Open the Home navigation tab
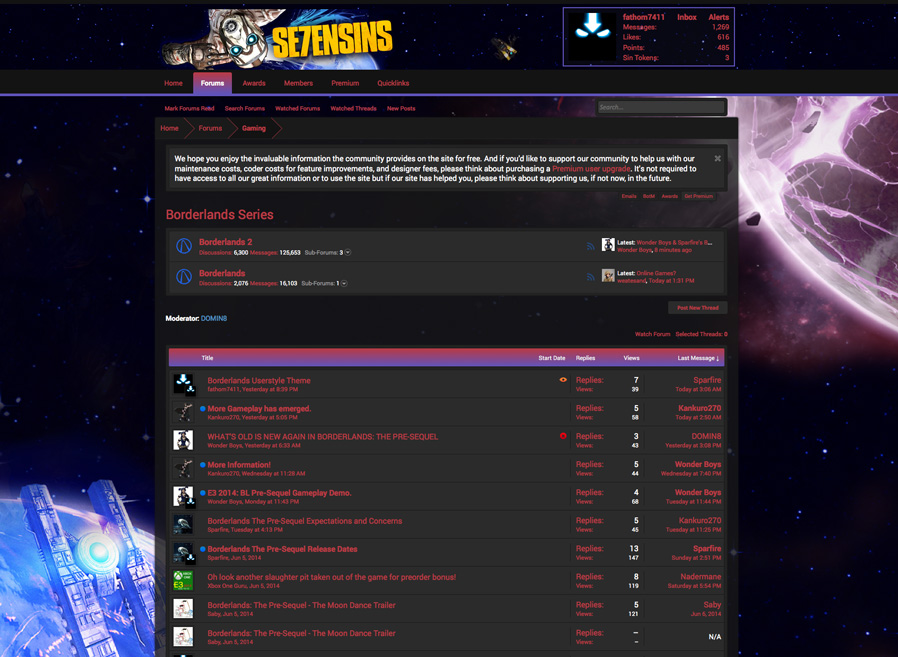This screenshot has width=898, height=657. tap(174, 83)
